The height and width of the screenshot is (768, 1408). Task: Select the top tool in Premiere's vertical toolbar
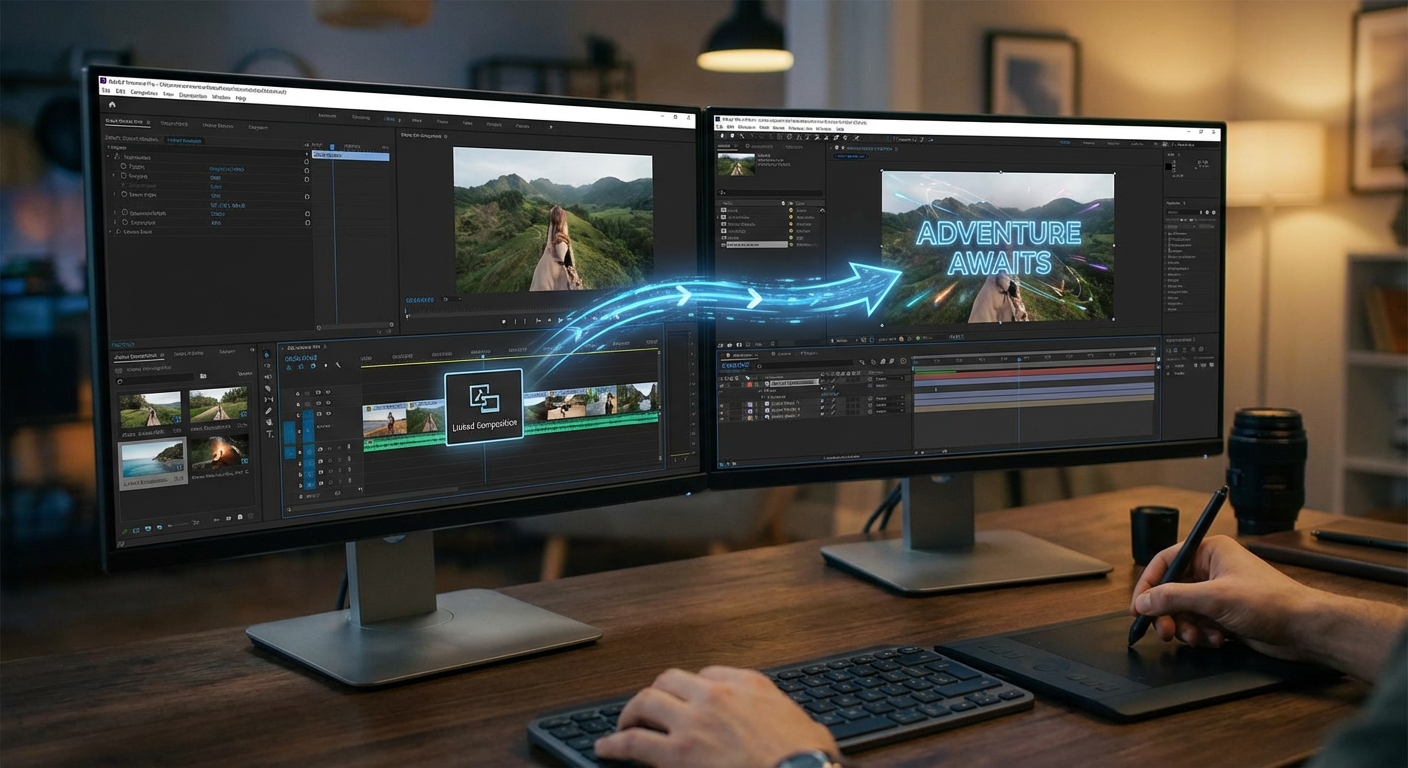pos(266,354)
